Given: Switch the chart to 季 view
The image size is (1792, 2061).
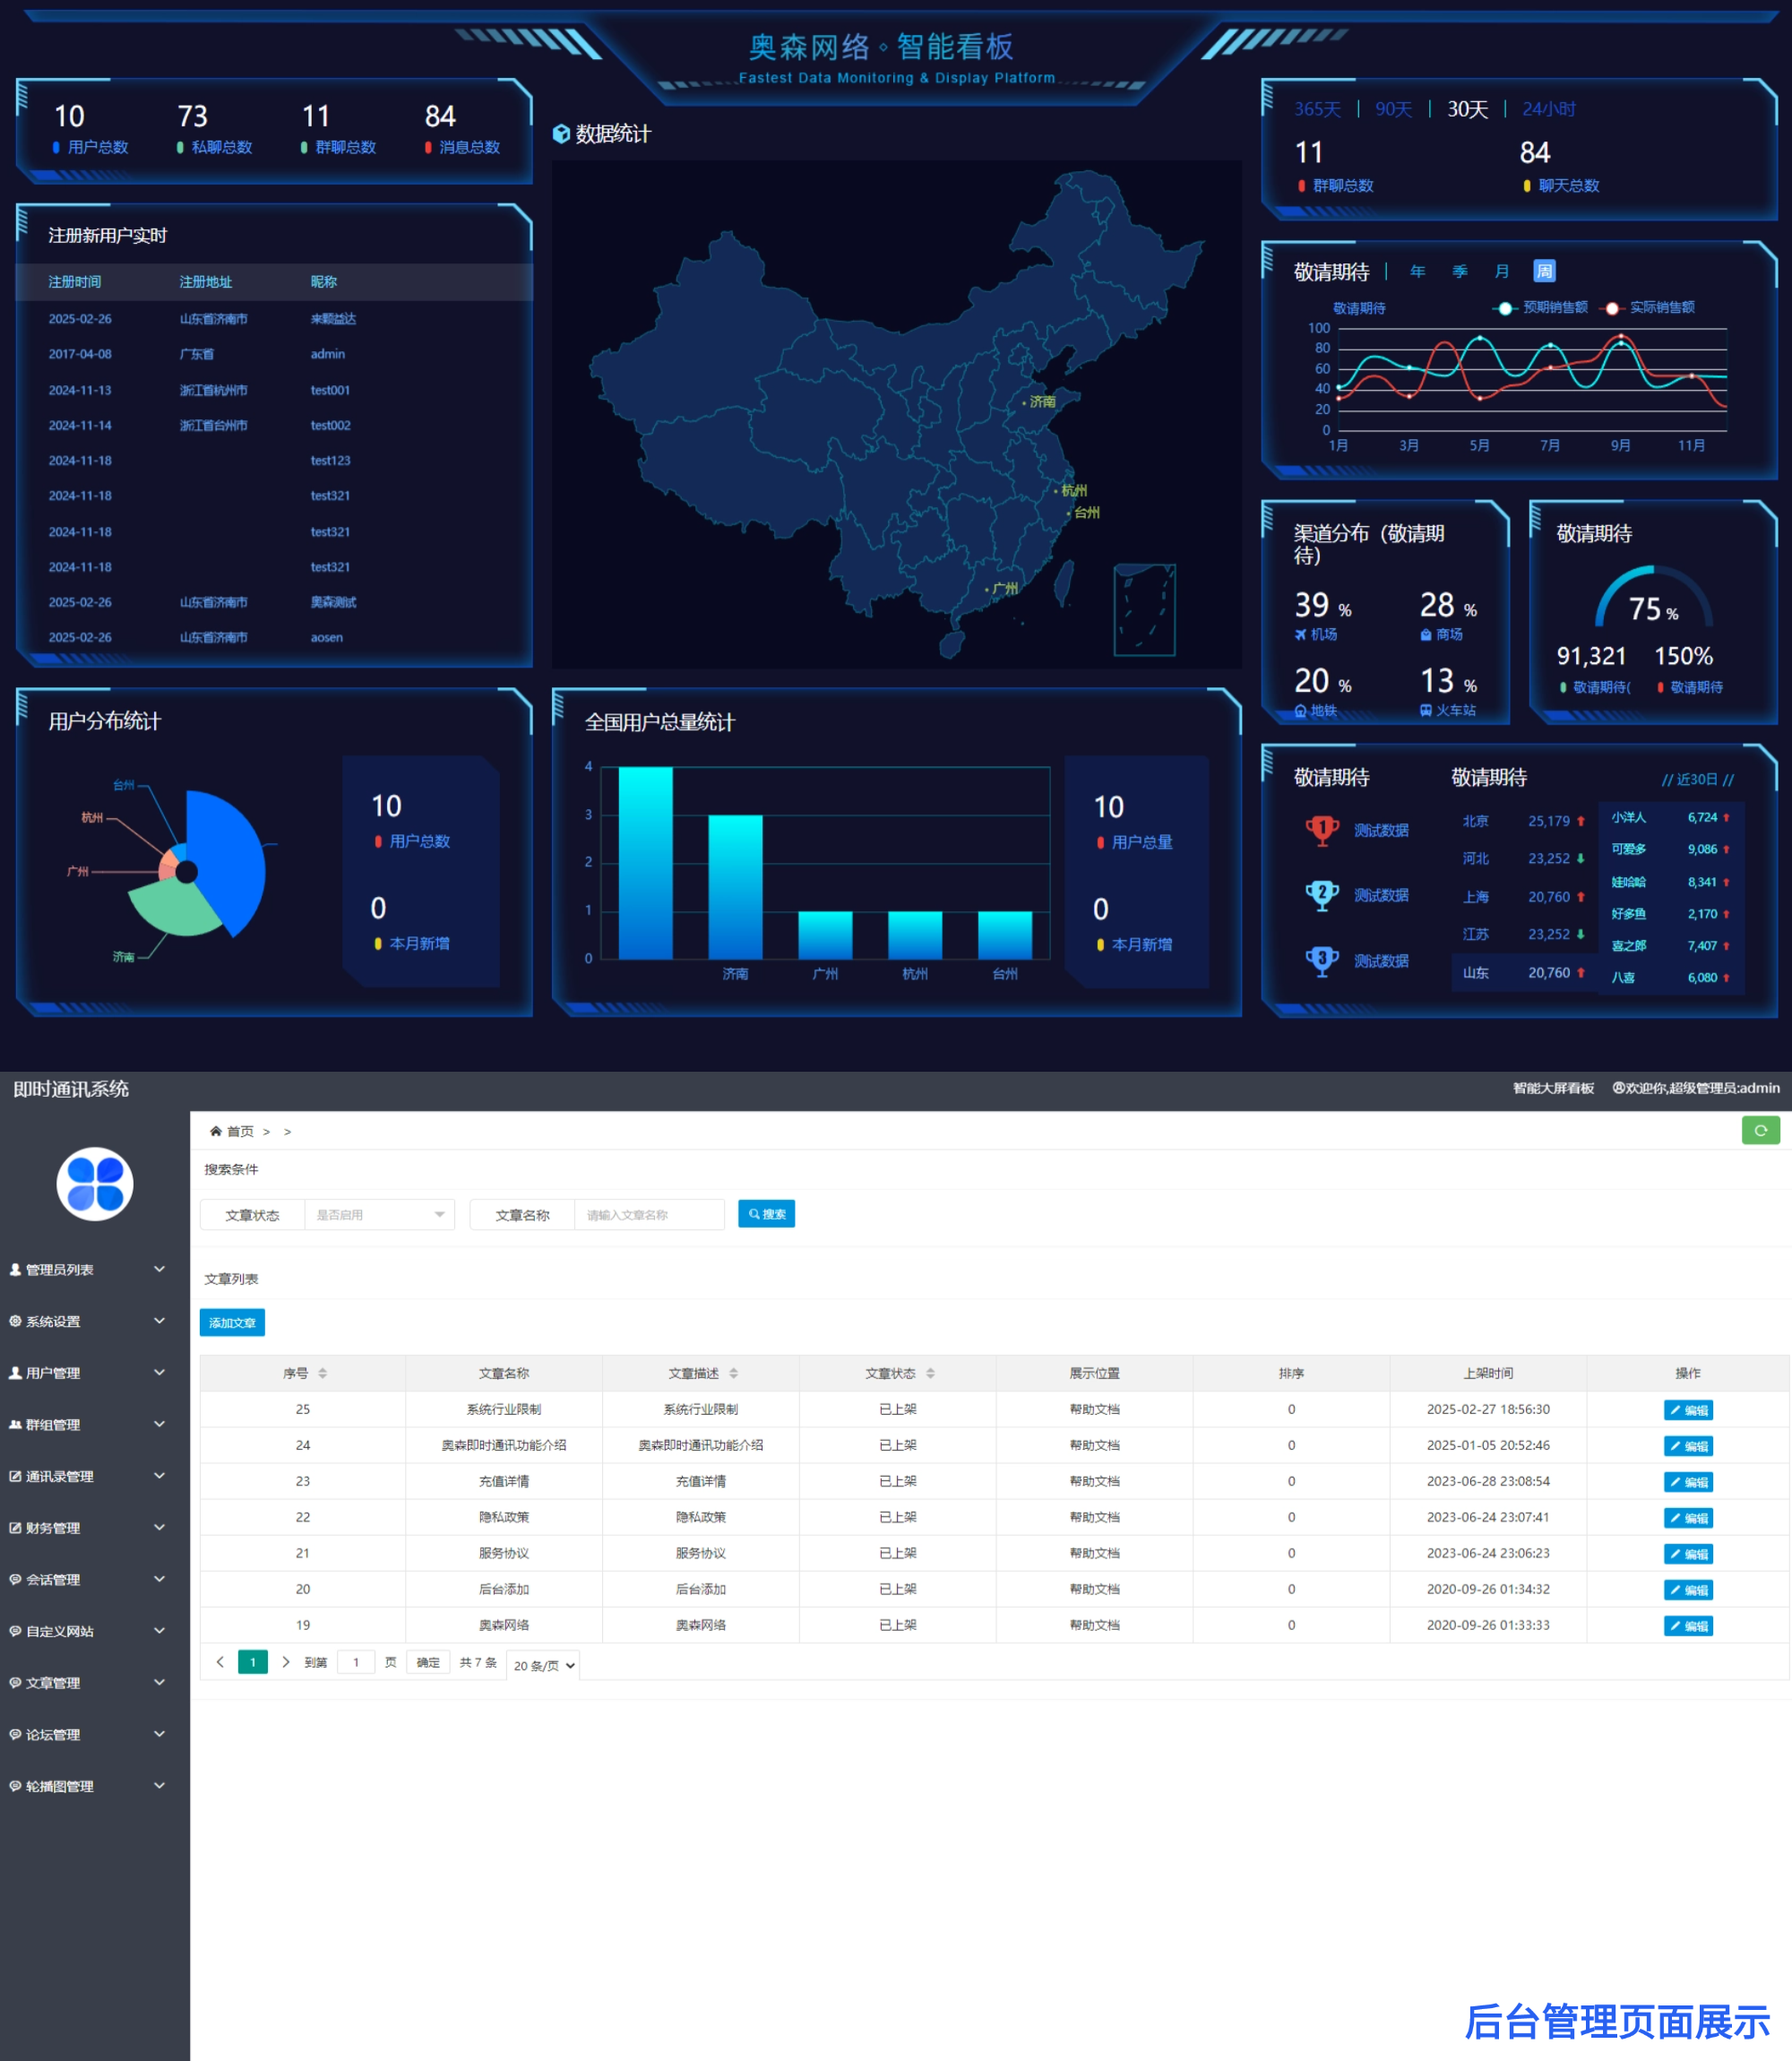Looking at the screenshot, I should 1460,271.
